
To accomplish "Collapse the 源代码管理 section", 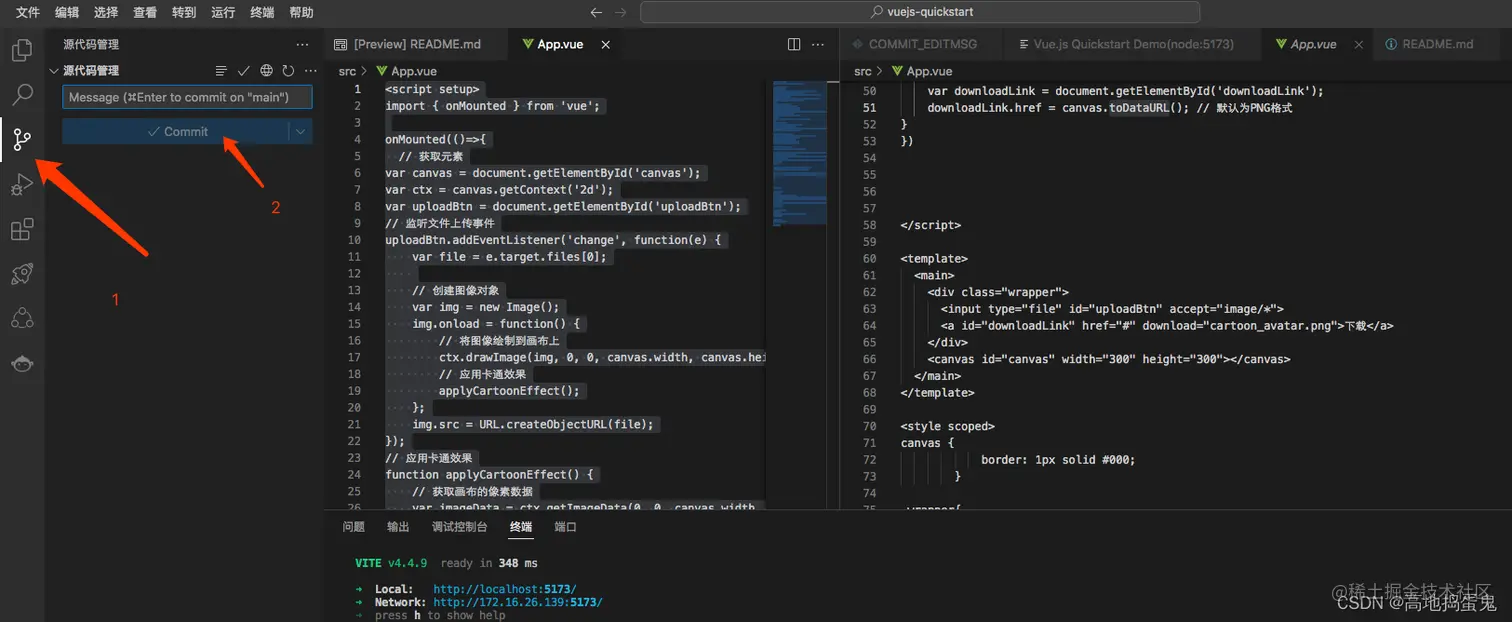I will click(x=54, y=71).
